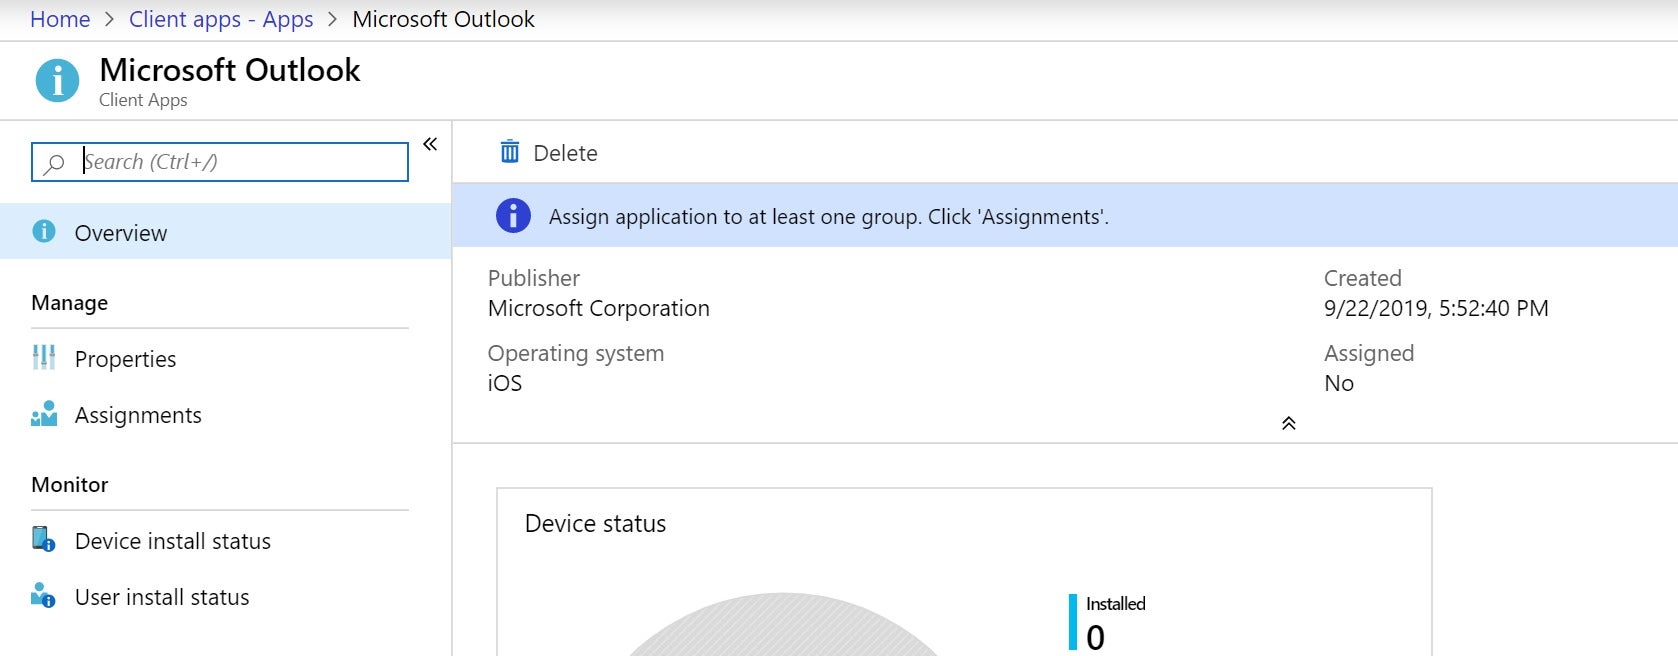Open Client apps - Apps breadcrumb
Screen dimensions: 1678x656
tap(221, 19)
